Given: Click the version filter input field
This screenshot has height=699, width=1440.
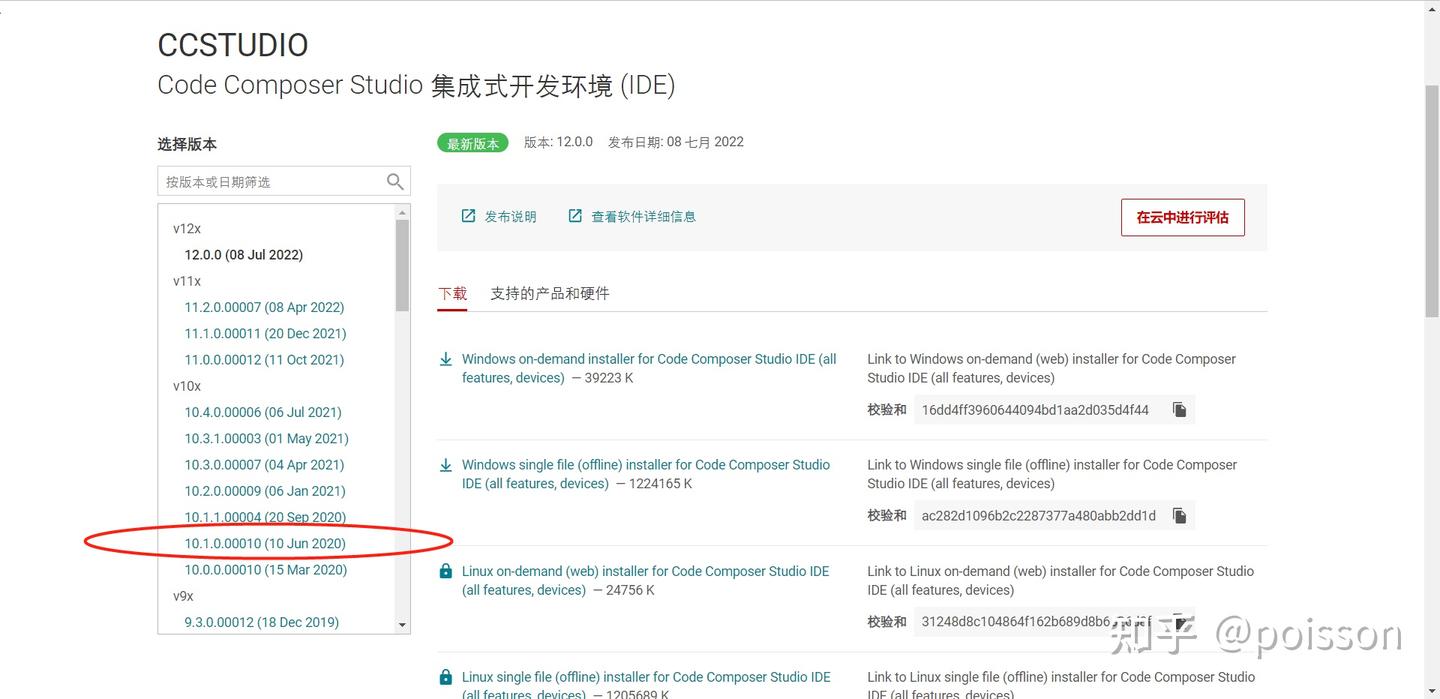Looking at the screenshot, I should [x=270, y=181].
